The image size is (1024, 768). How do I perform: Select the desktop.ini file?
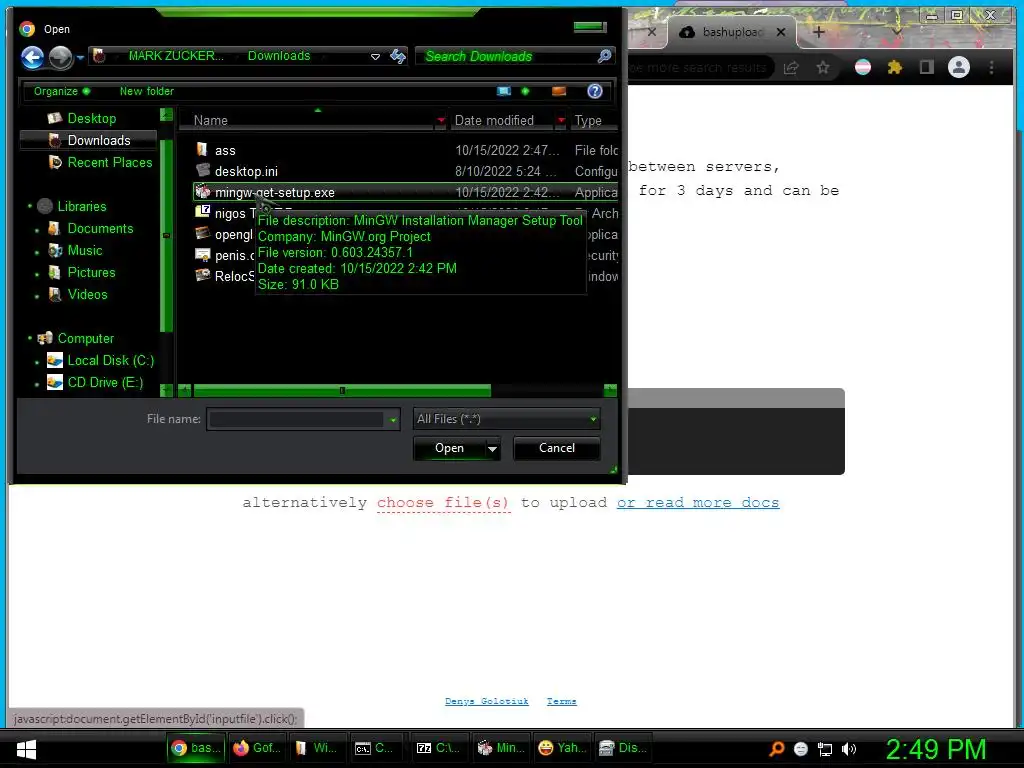pyautogui.click(x=246, y=172)
